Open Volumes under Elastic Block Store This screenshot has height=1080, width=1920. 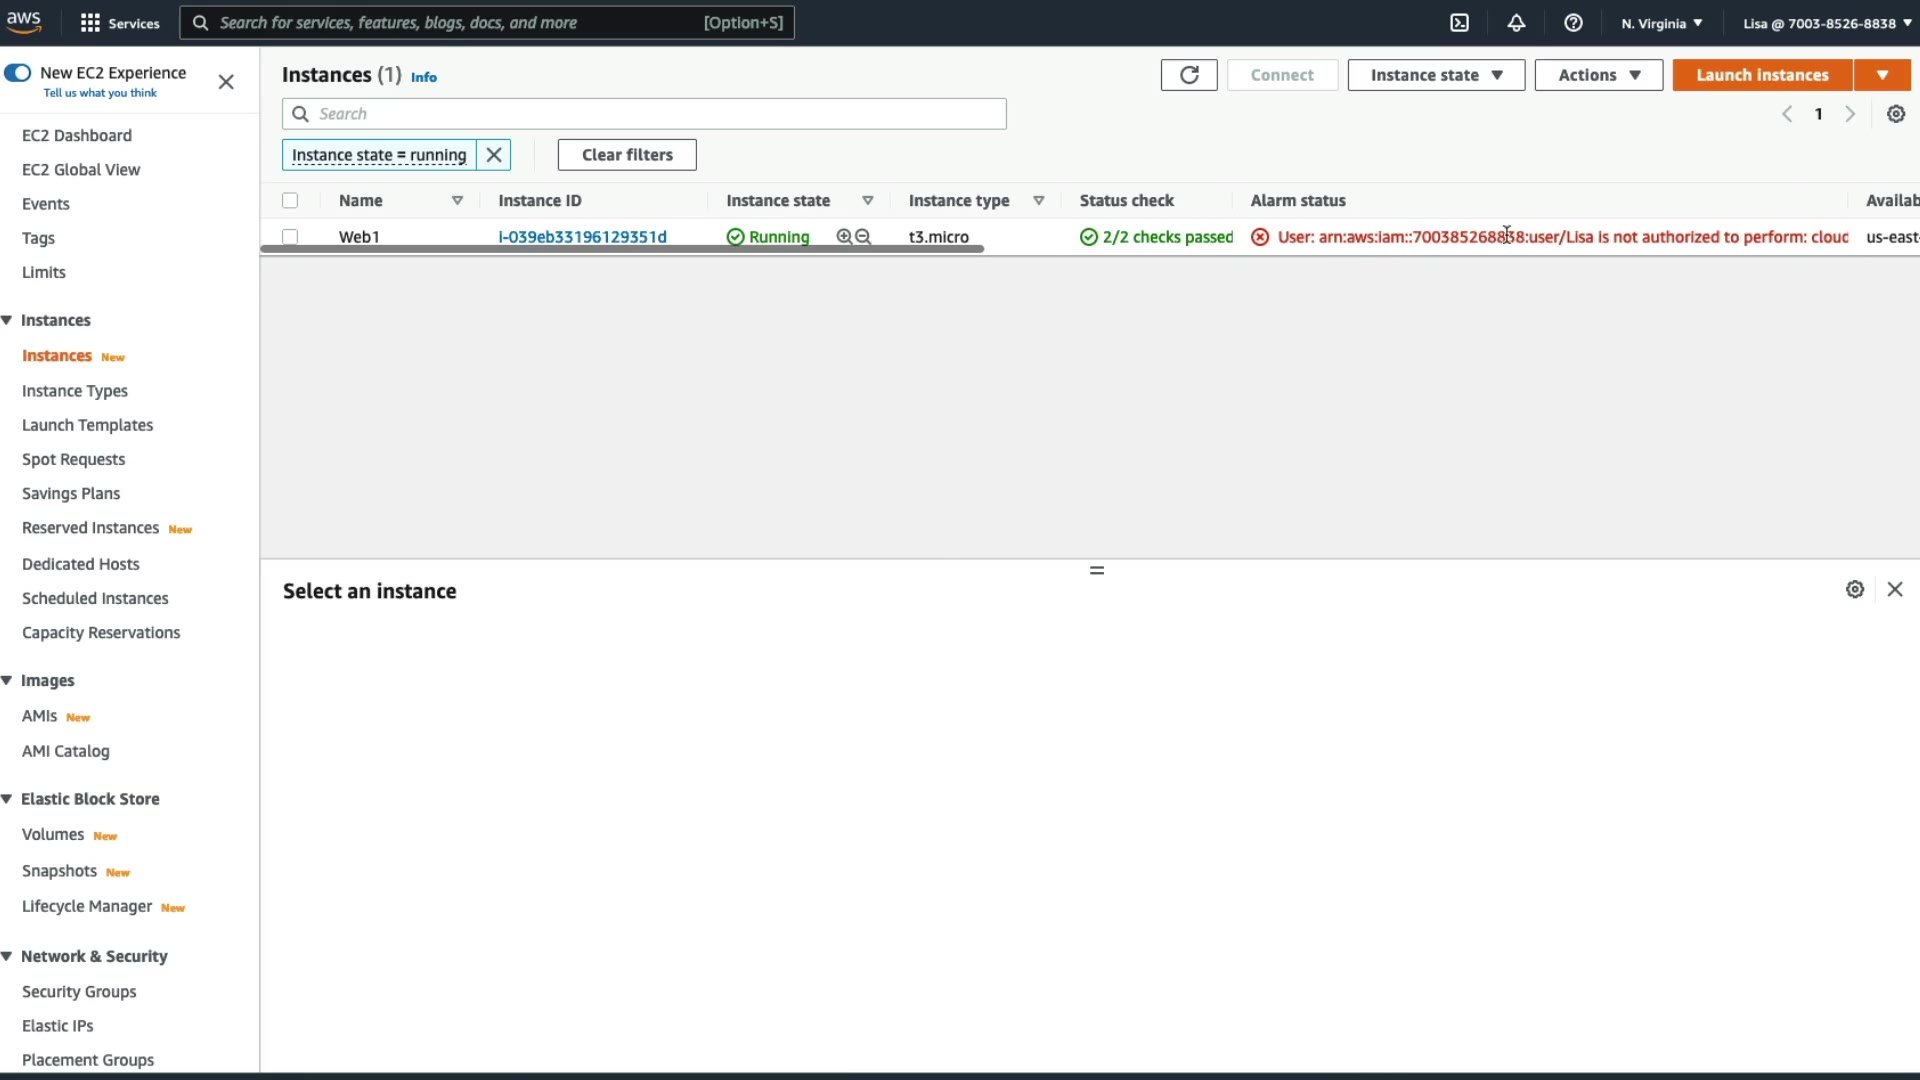click(x=53, y=835)
